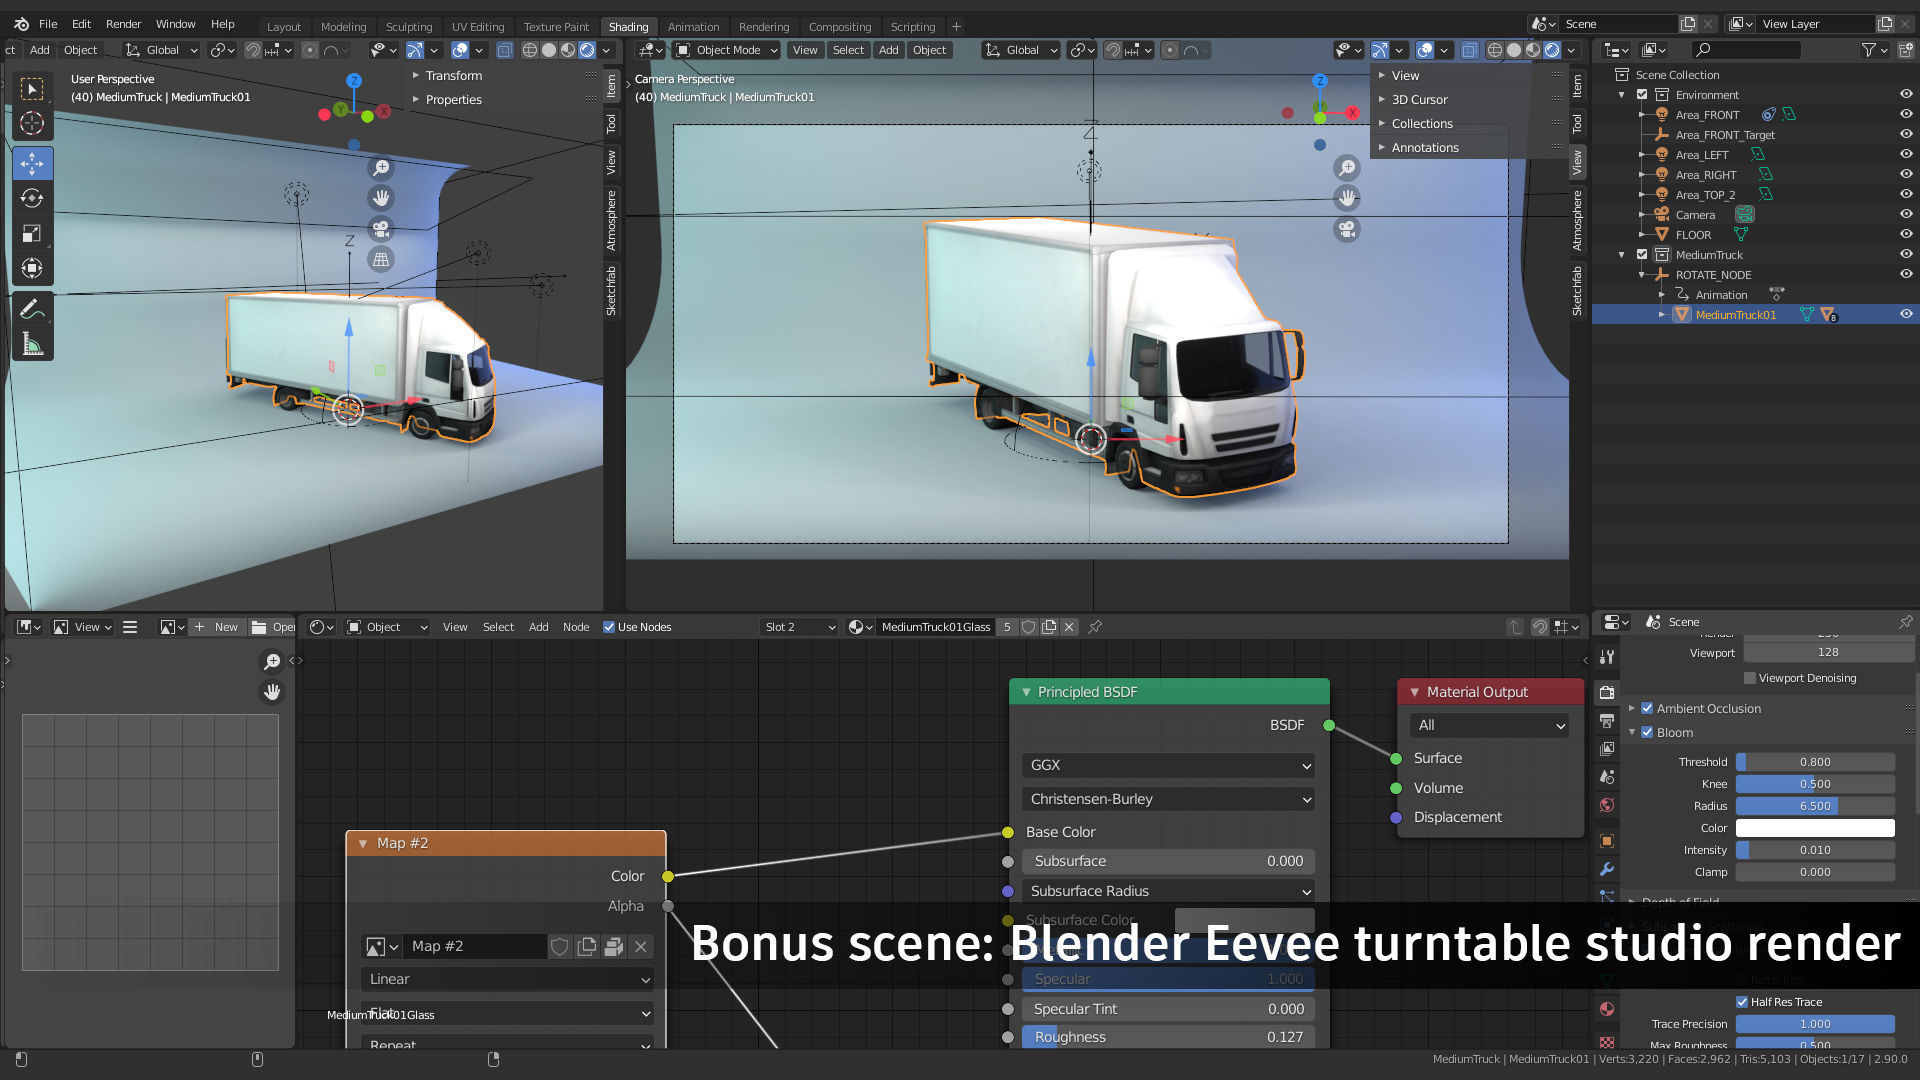This screenshot has width=1920, height=1080.
Task: Click the camera view icon in the camera viewport
Action: click(x=1347, y=229)
